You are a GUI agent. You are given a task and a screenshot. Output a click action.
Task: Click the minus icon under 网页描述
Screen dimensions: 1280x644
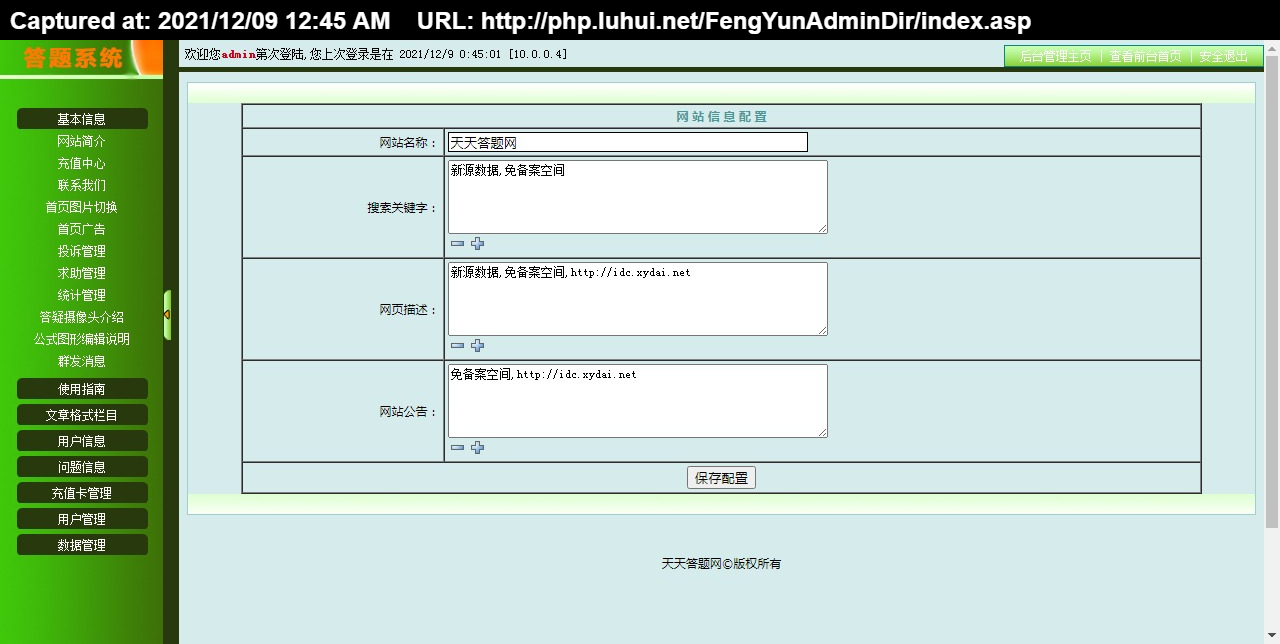pyautogui.click(x=457, y=345)
